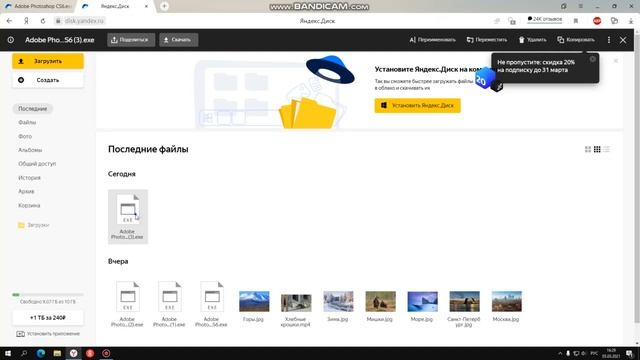Click the storage usage progress bar

[x=48, y=294]
